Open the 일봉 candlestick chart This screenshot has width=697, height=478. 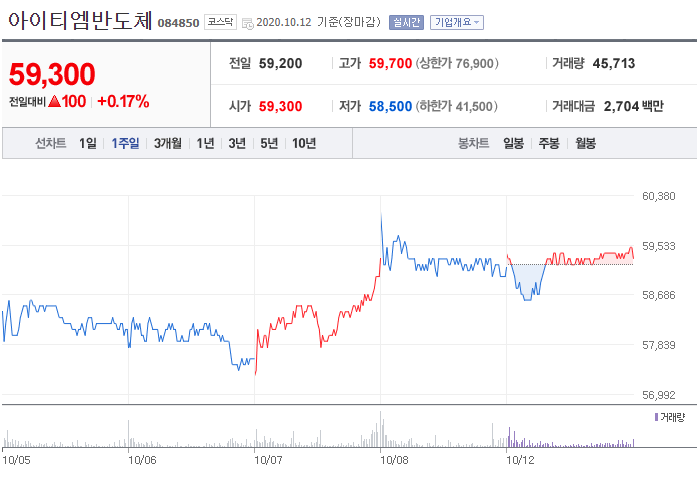click(x=513, y=143)
